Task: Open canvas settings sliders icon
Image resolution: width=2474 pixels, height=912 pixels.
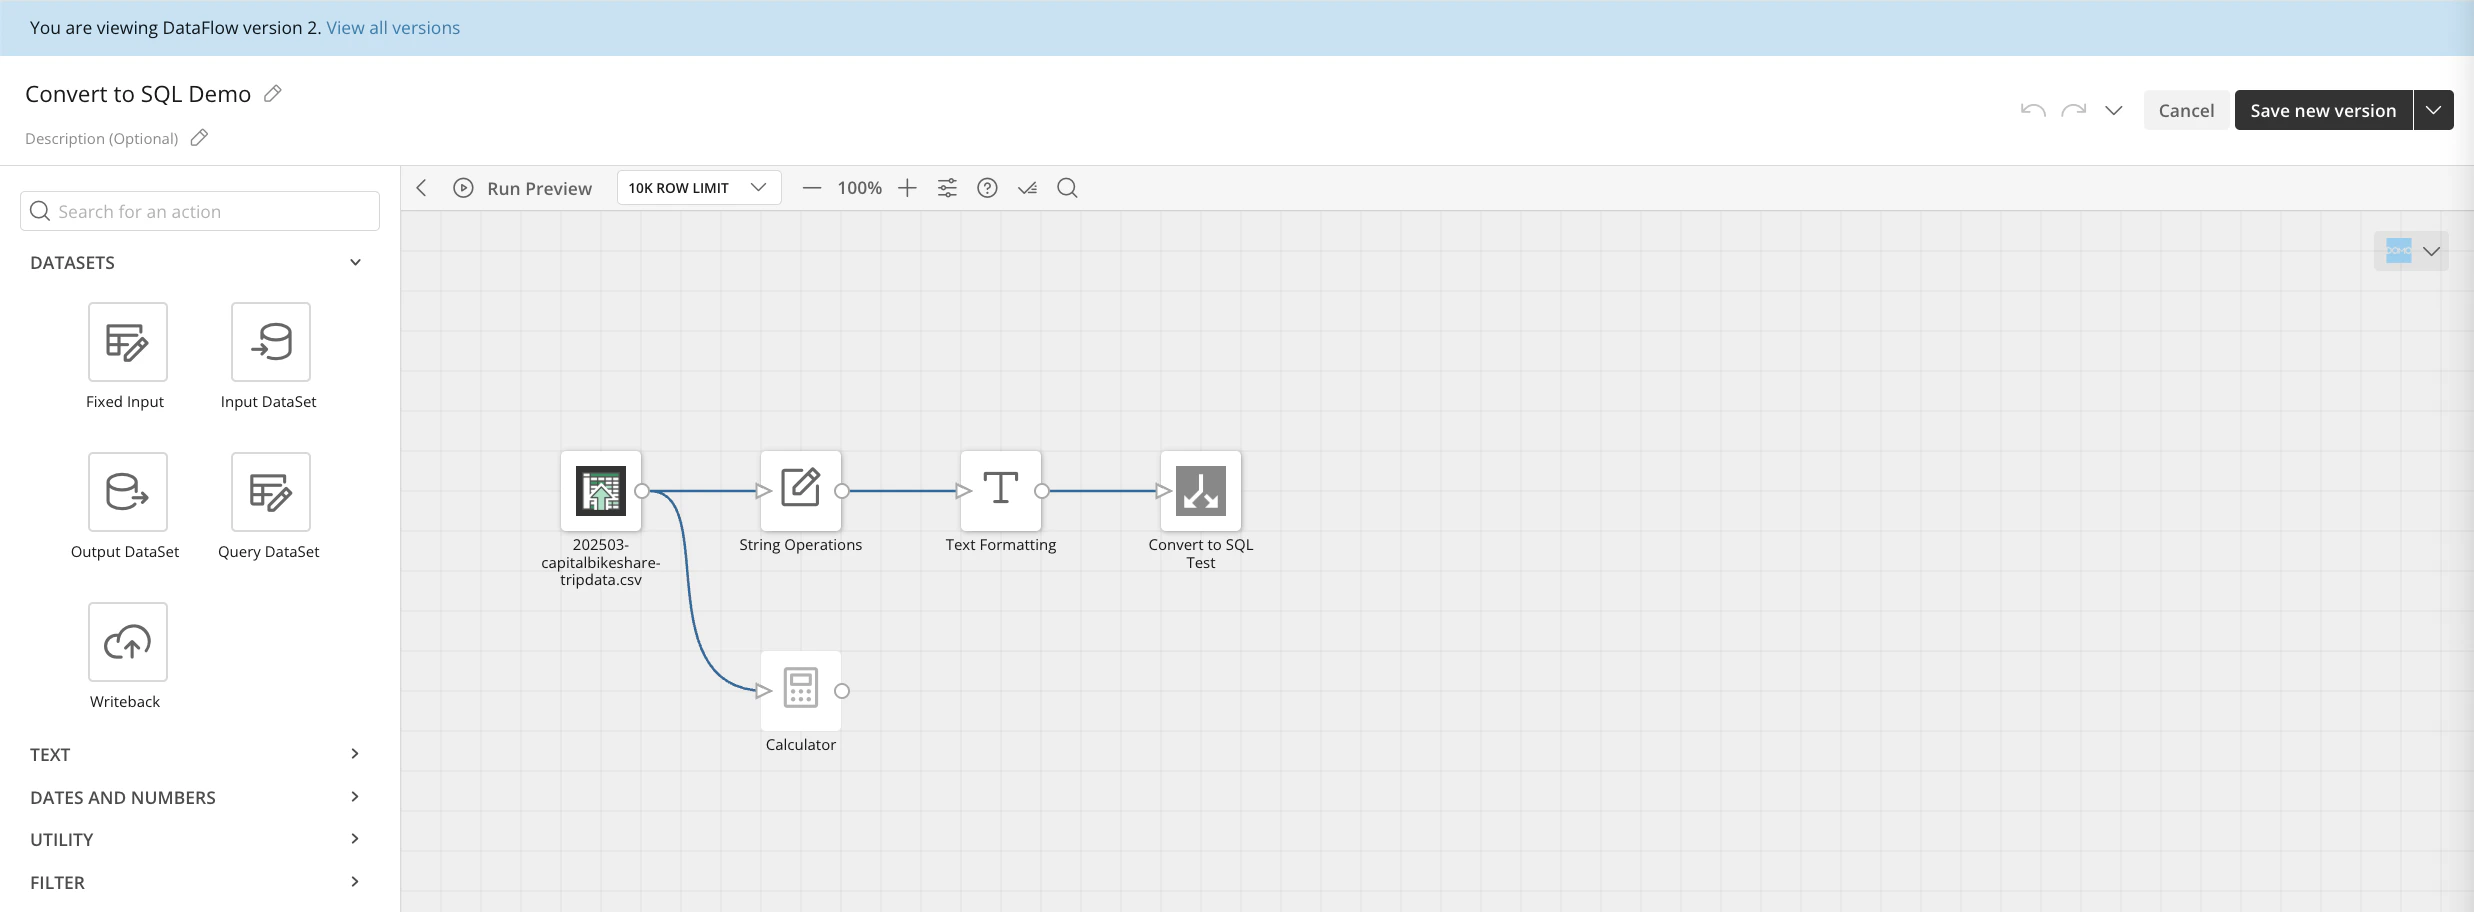Action: 947,188
